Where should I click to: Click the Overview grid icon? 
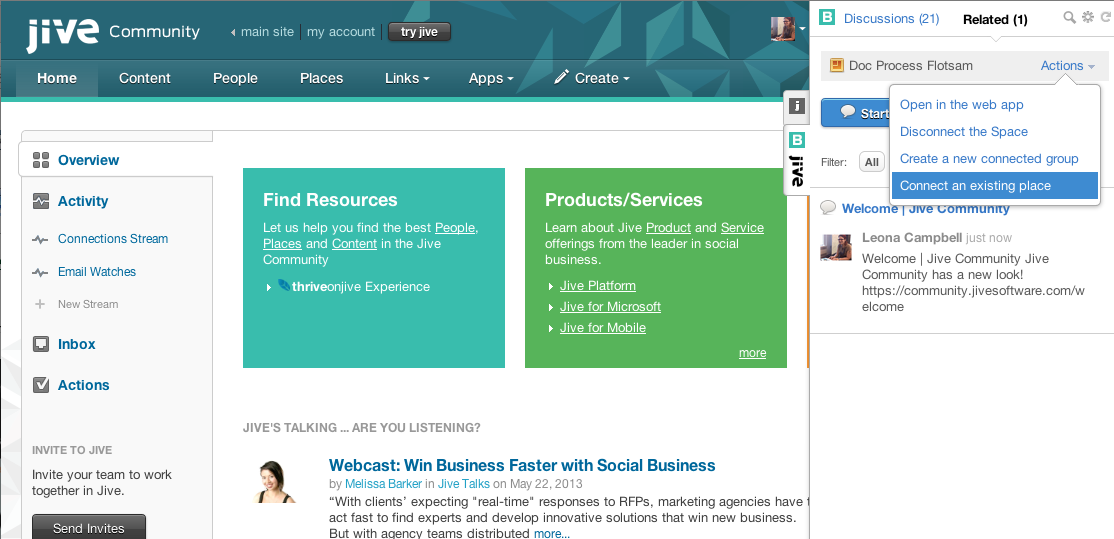[40, 160]
